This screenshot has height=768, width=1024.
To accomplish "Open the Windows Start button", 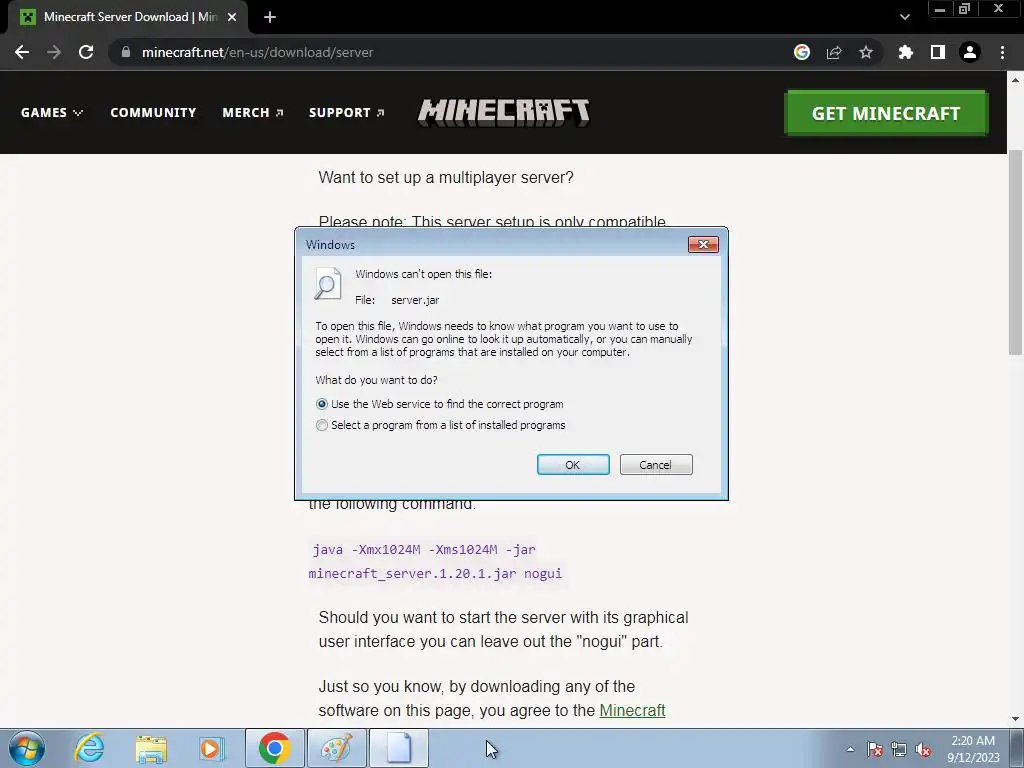I will pyautogui.click(x=26, y=748).
